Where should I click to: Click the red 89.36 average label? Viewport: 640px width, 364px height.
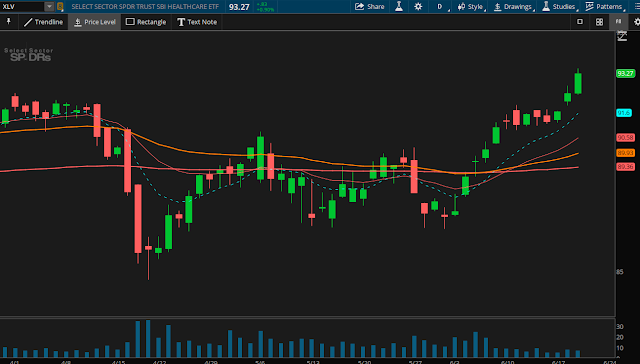625,166
